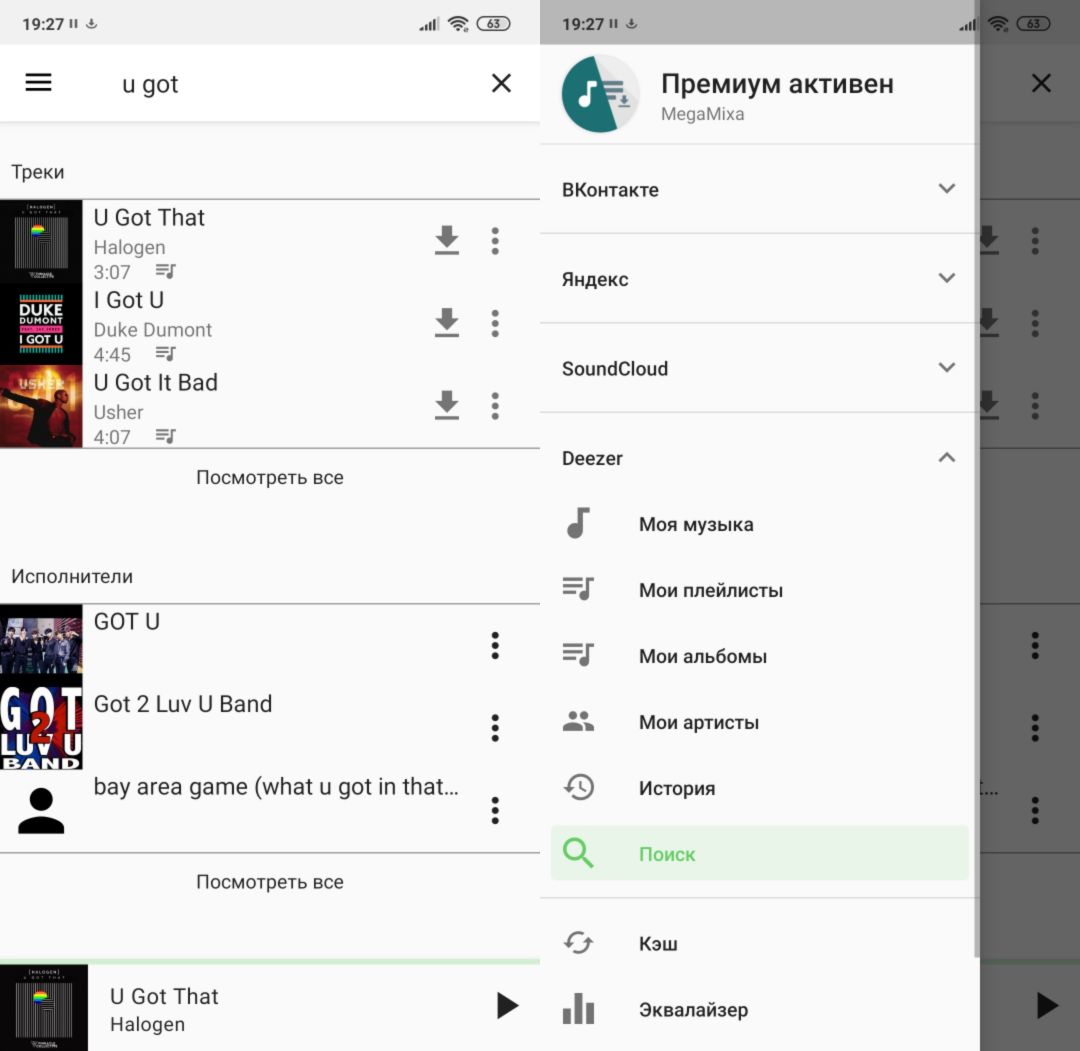The image size is (1080, 1051).
Task: Open more options for U Got That
Action: 495,241
